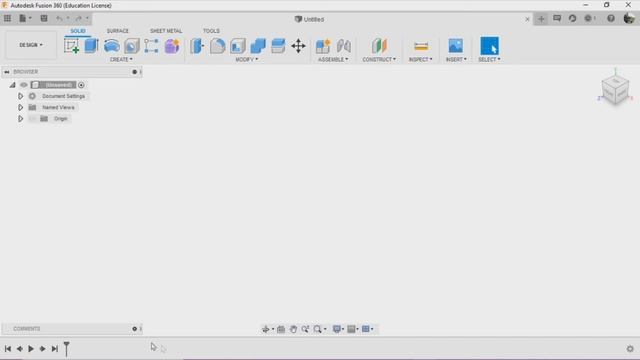Click the Offset Plane construct icon

pyautogui.click(x=379, y=46)
